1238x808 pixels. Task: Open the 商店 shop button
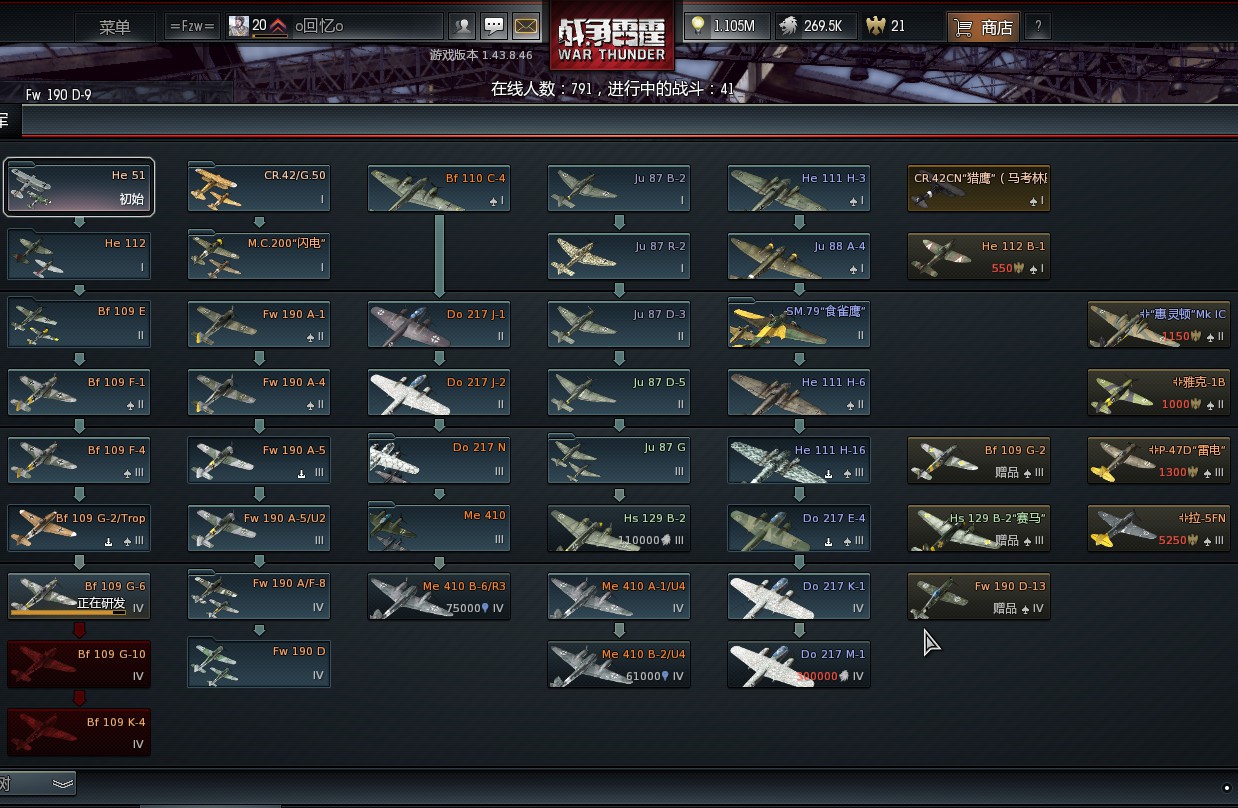(982, 27)
